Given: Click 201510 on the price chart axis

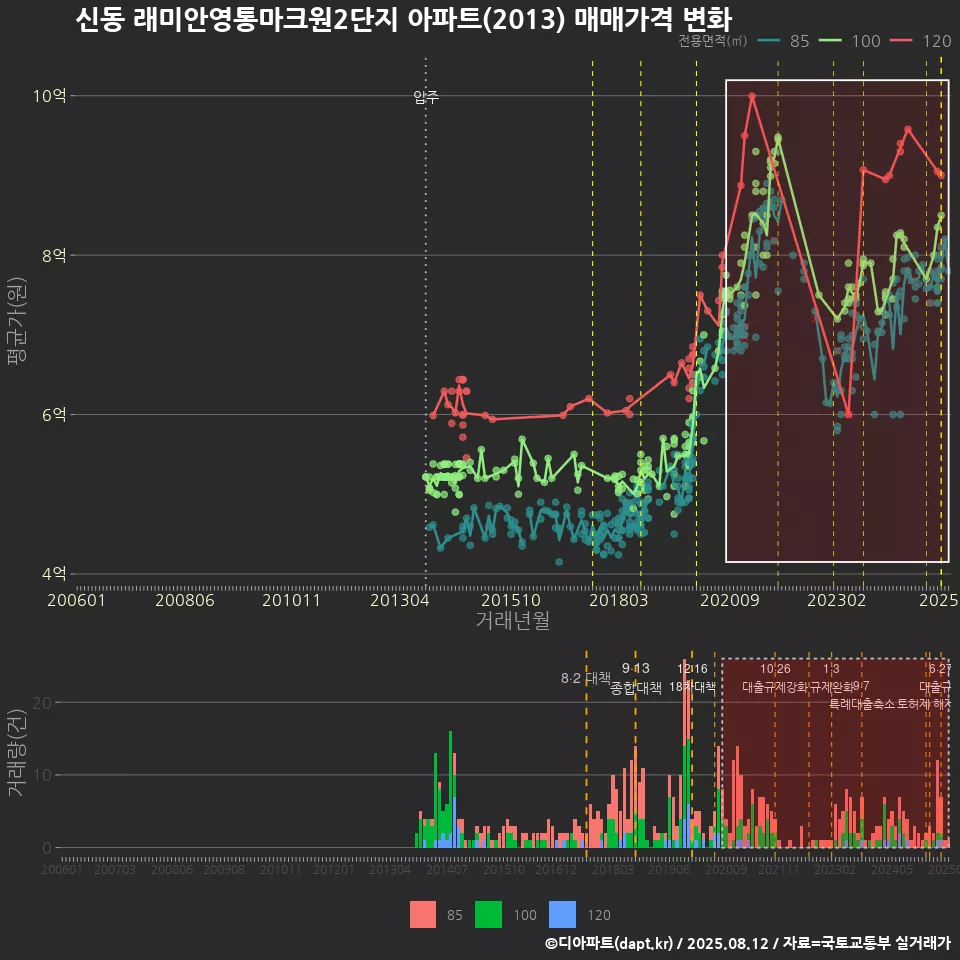Looking at the screenshot, I should 511,600.
